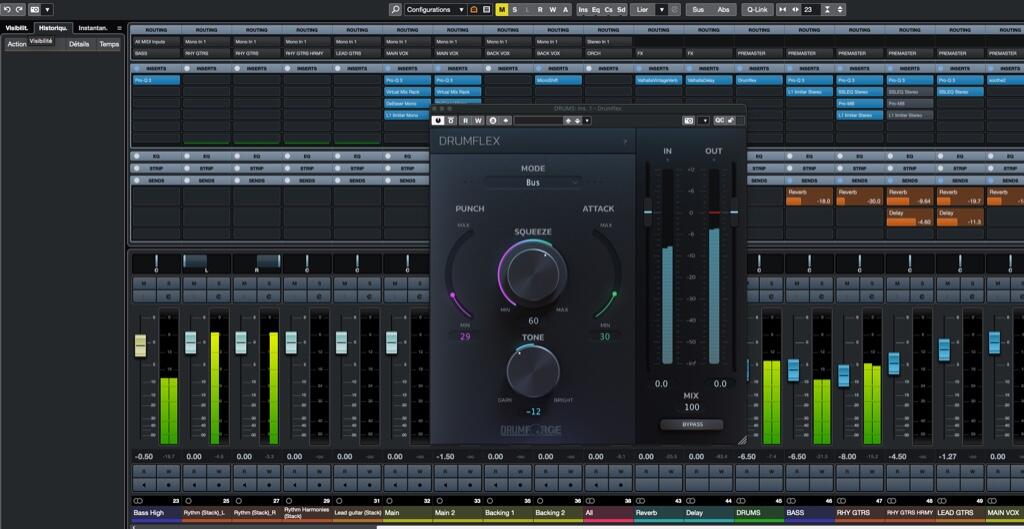1024x529 pixels.
Task: Open dropdown next to camera snapshot icon
Action: coord(47,10)
